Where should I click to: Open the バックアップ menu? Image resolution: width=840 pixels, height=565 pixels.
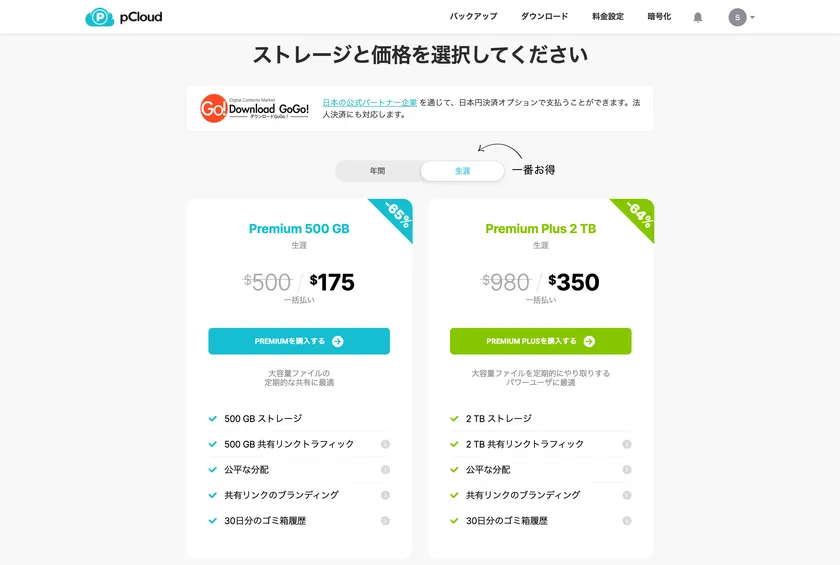[473, 17]
